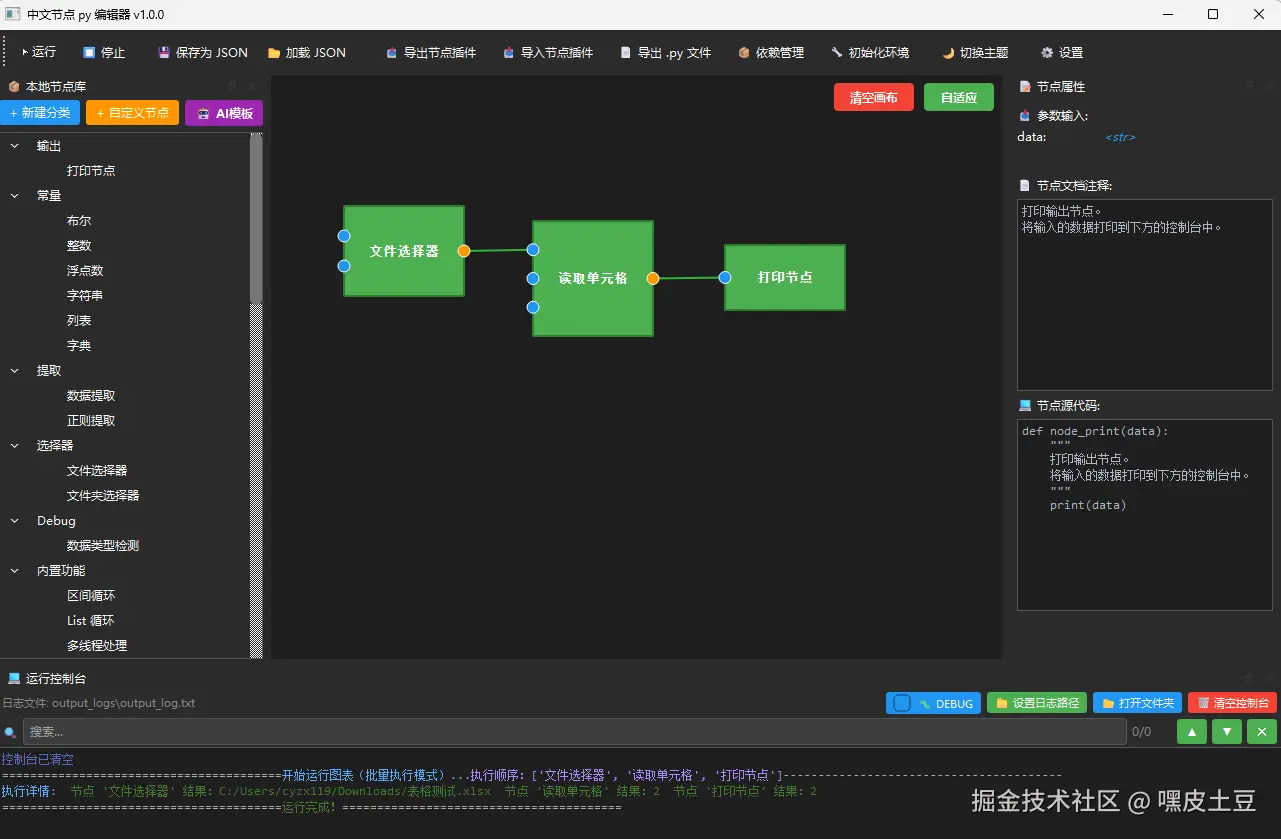Select the 字典 constant node

79,346
